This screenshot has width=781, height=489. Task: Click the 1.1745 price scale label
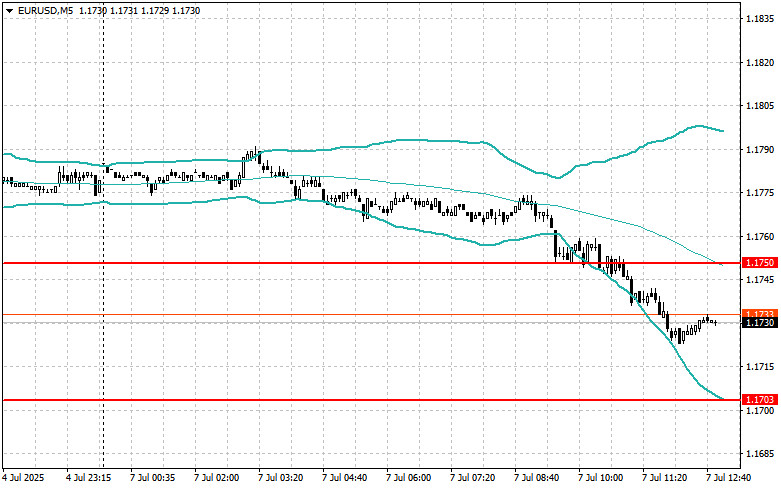[760, 280]
